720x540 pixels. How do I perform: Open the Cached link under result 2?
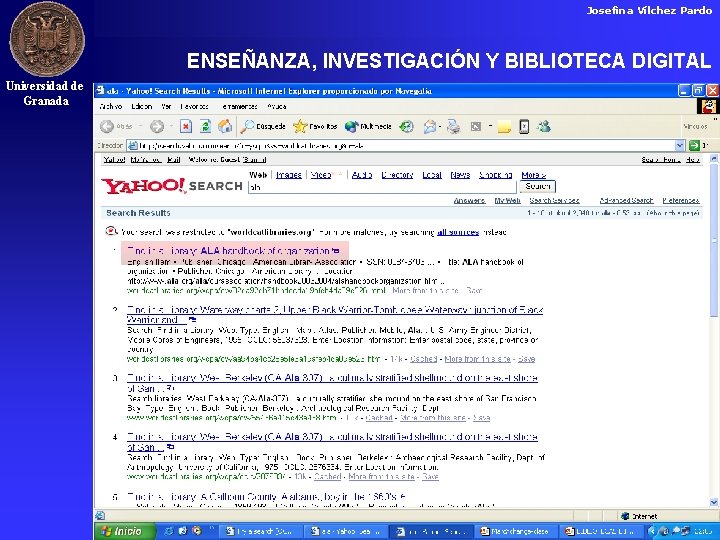[x=423, y=359]
